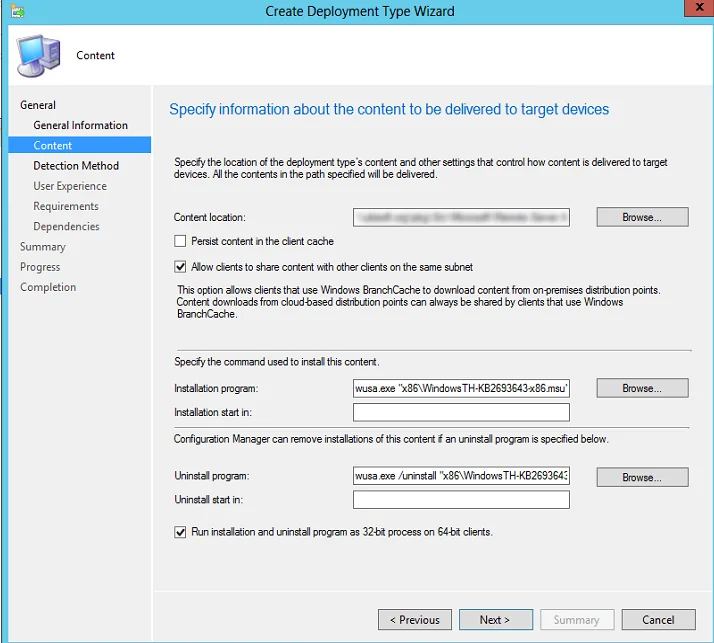Click the 'Configuration Manager can remove installations' text
The image size is (714, 643).
tap(391, 439)
